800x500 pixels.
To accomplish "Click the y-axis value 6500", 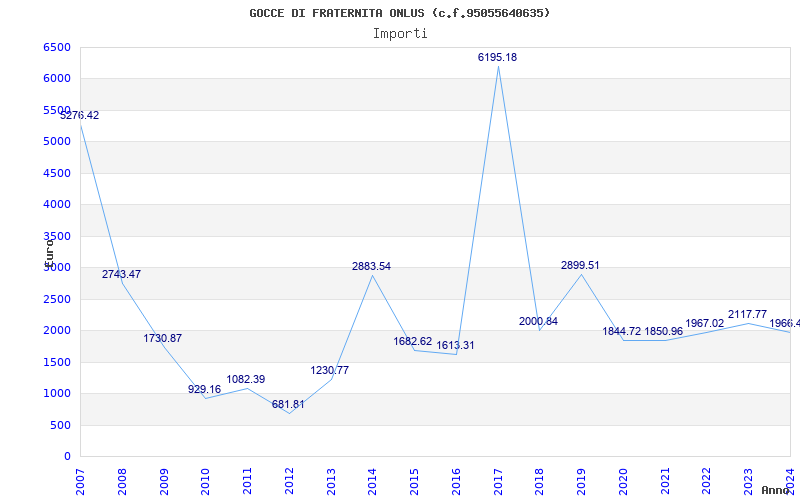I will pyautogui.click(x=57, y=47).
